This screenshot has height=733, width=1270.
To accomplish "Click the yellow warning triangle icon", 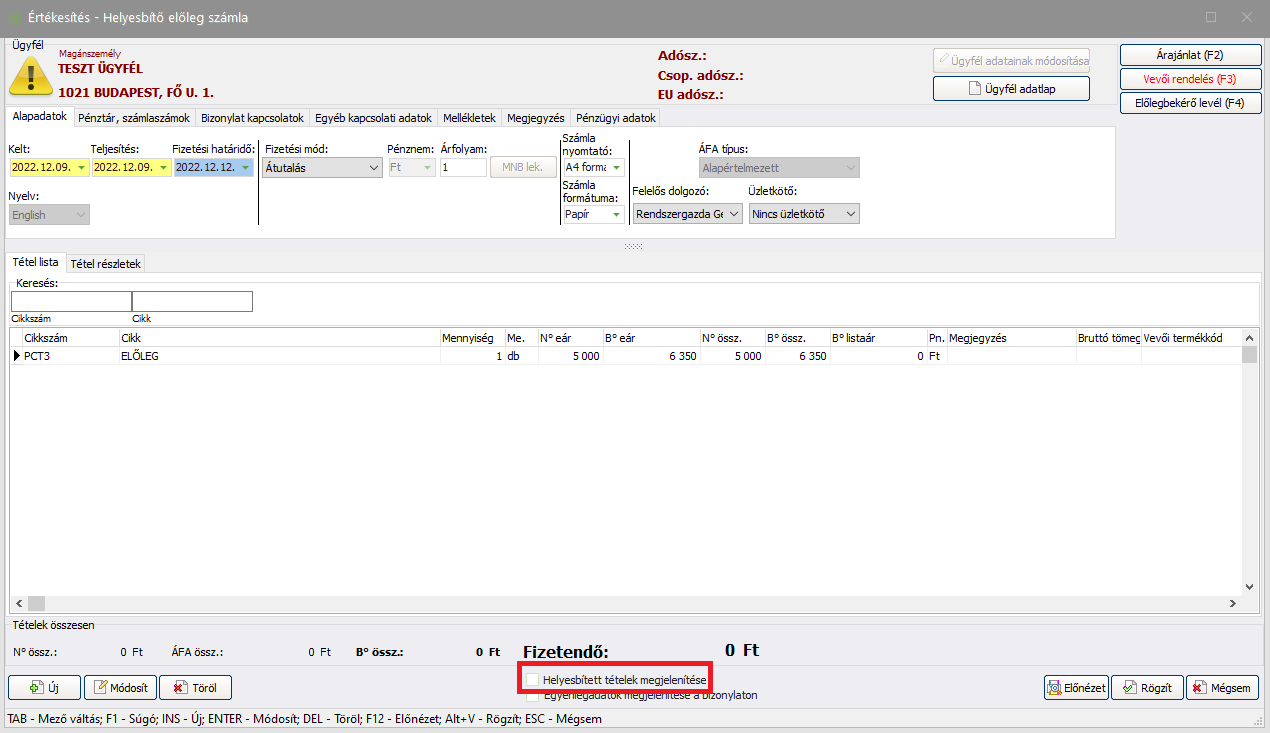I will [x=31, y=75].
